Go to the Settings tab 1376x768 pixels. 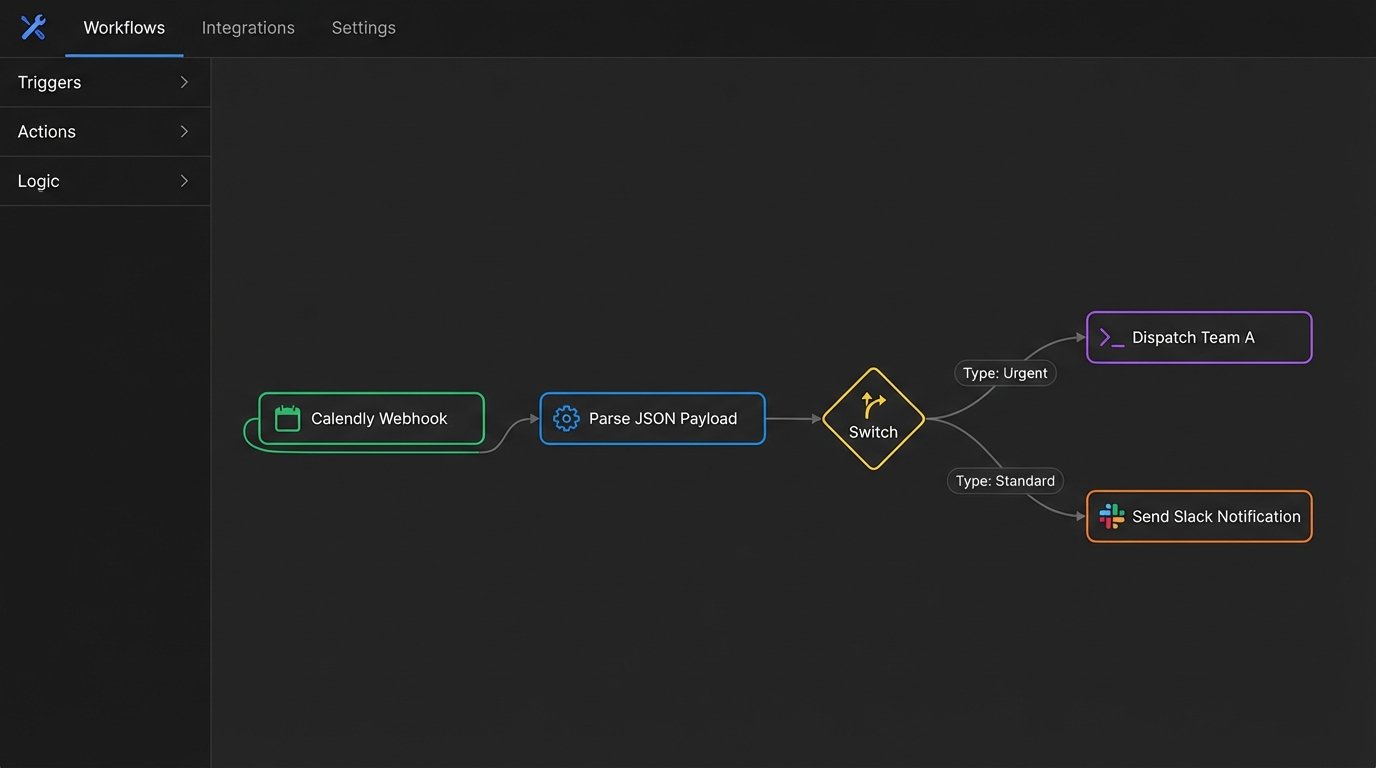tap(363, 28)
